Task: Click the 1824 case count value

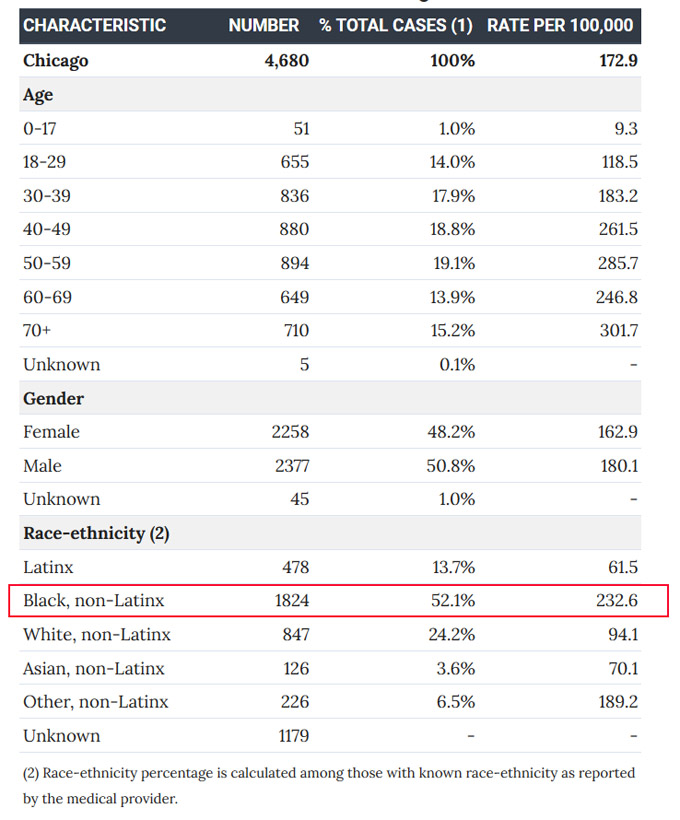Action: [x=292, y=600]
